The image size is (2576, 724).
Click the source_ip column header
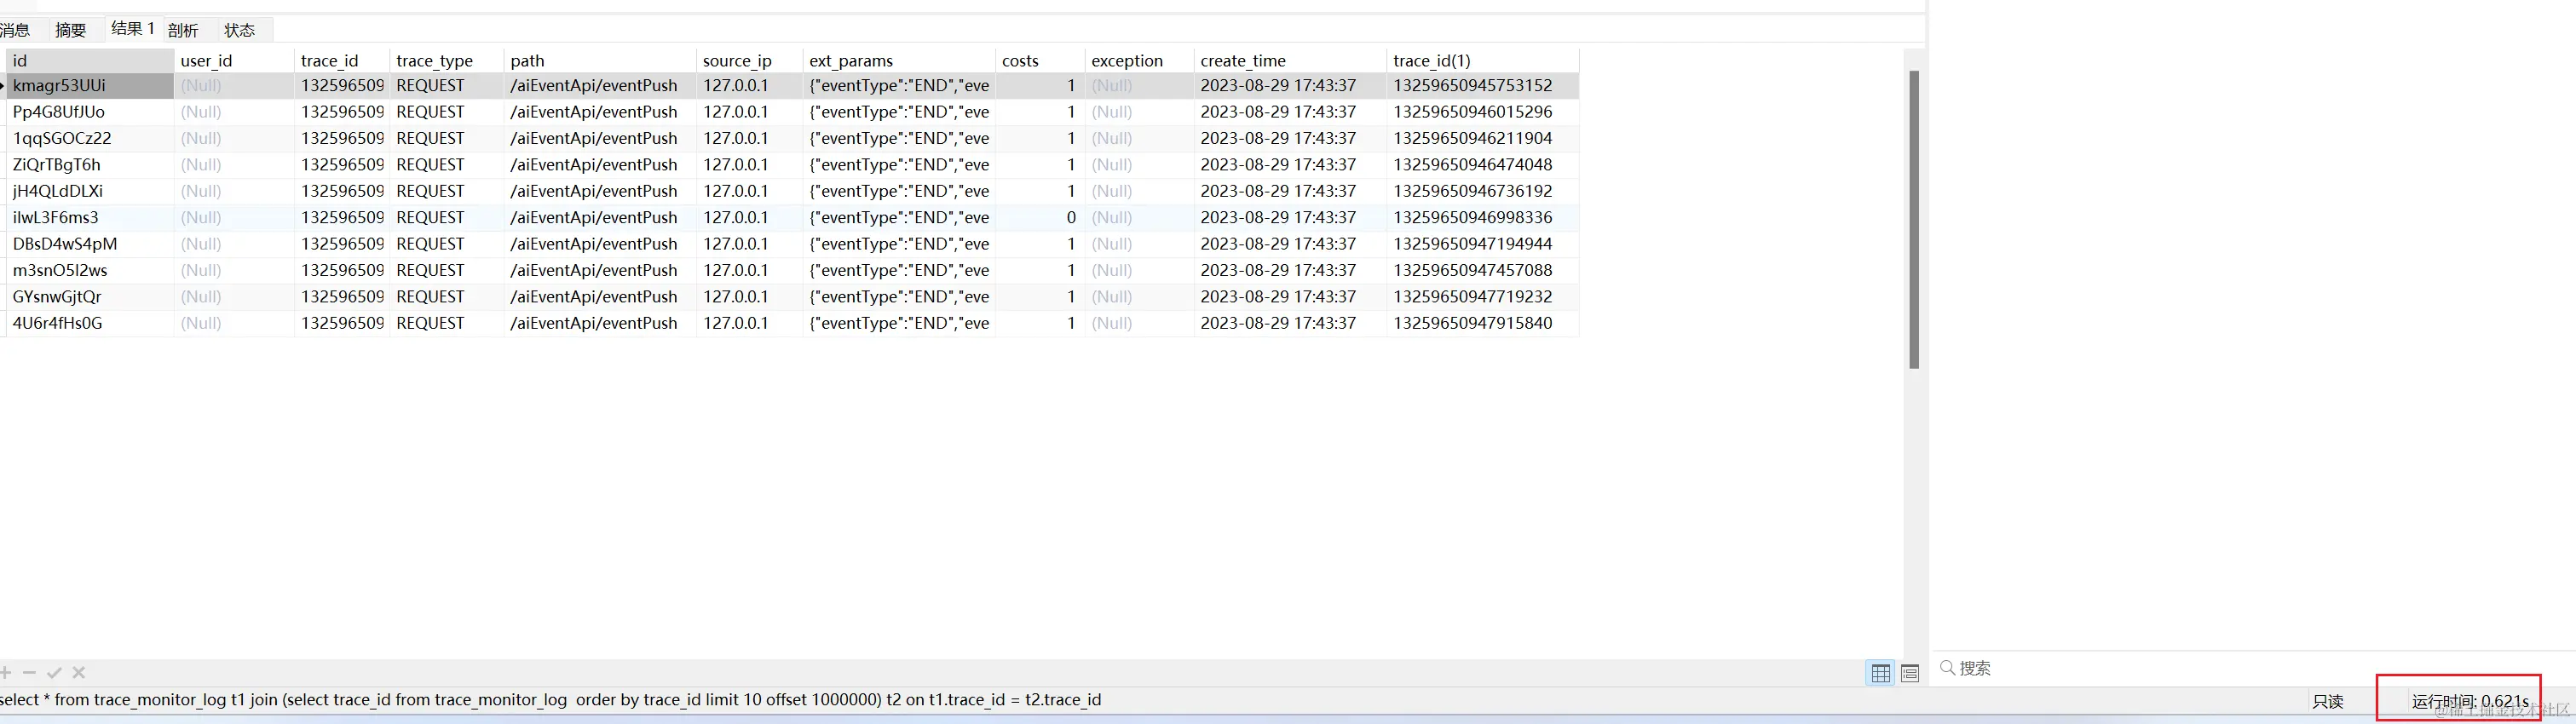[x=750, y=61]
